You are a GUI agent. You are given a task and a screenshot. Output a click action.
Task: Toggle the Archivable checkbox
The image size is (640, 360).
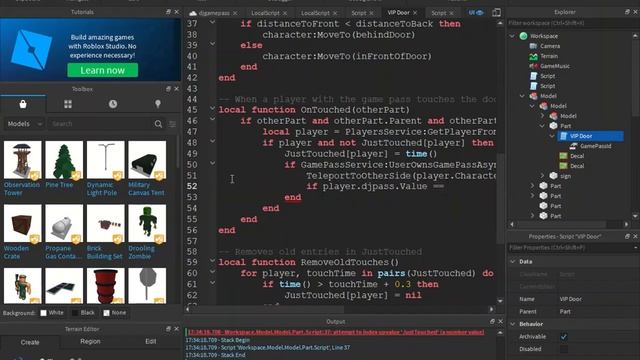click(564, 337)
